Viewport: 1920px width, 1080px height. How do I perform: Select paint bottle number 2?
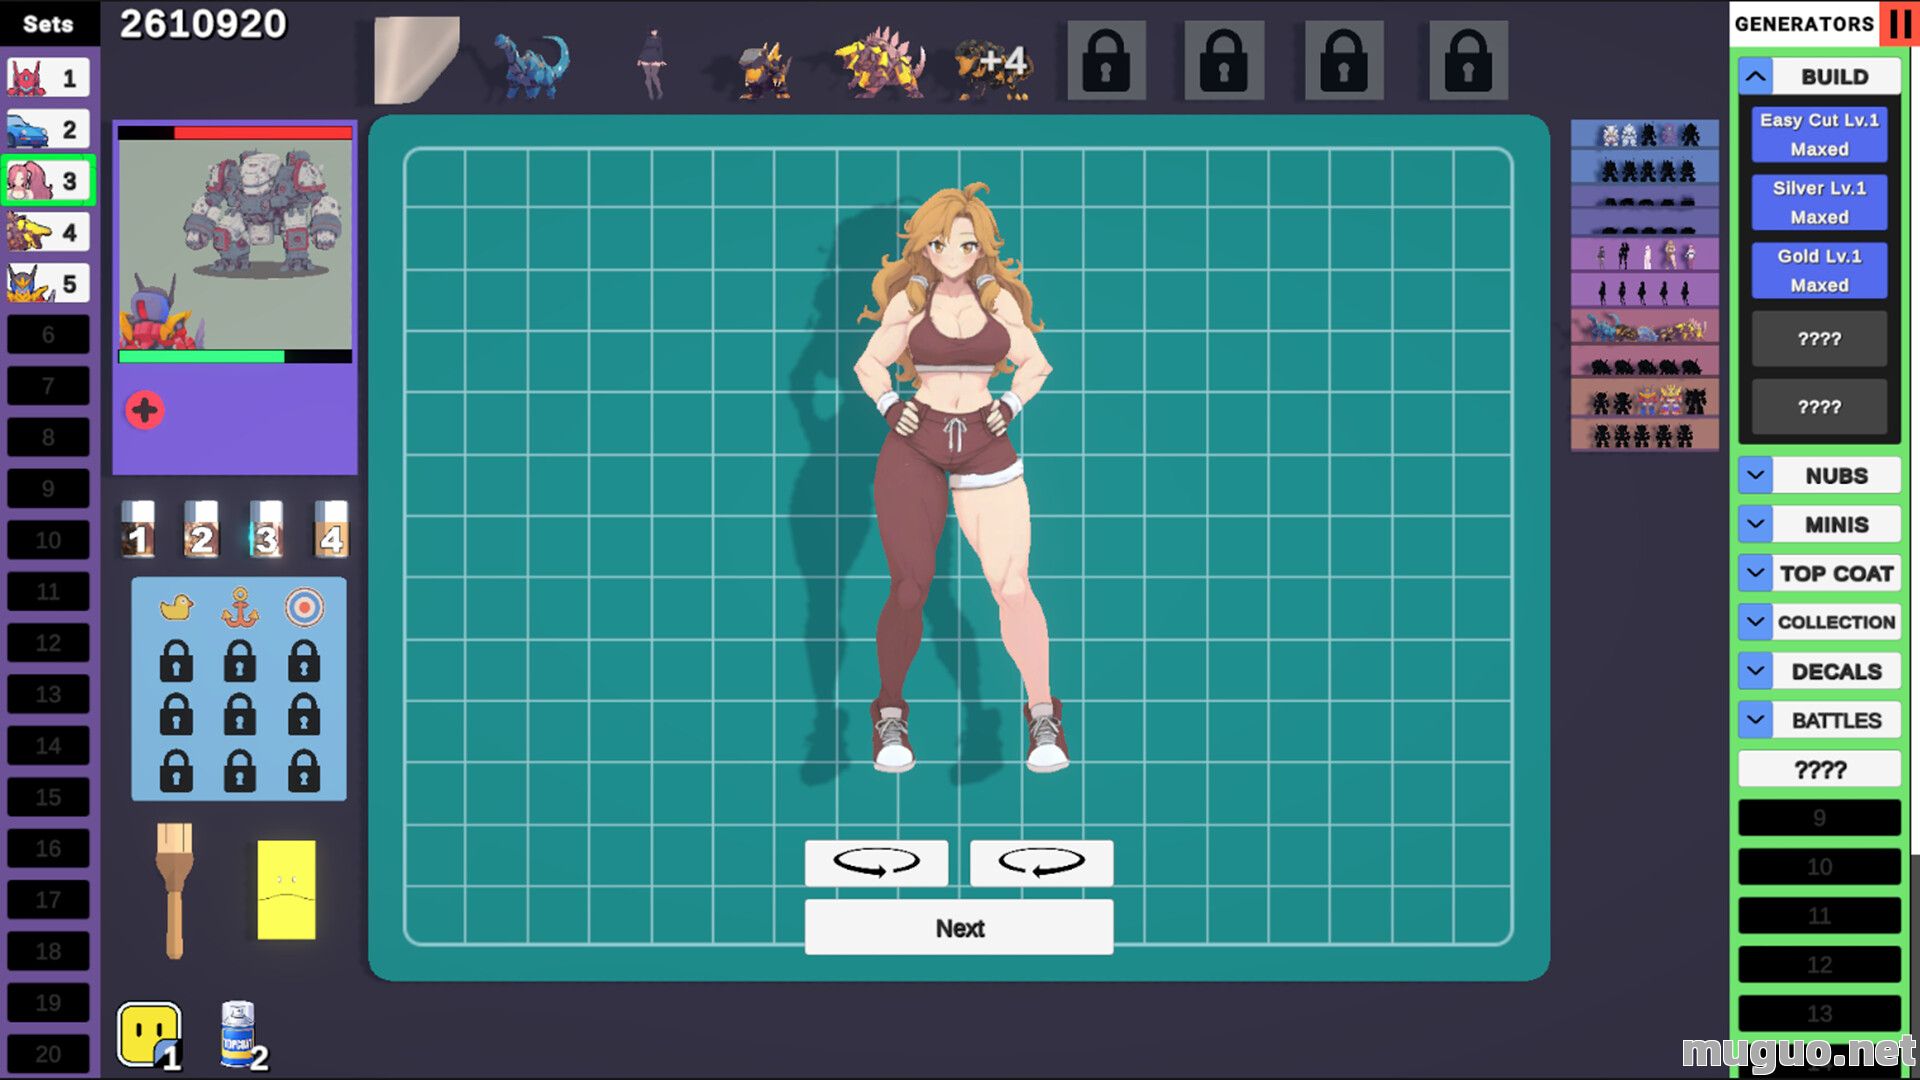point(201,529)
